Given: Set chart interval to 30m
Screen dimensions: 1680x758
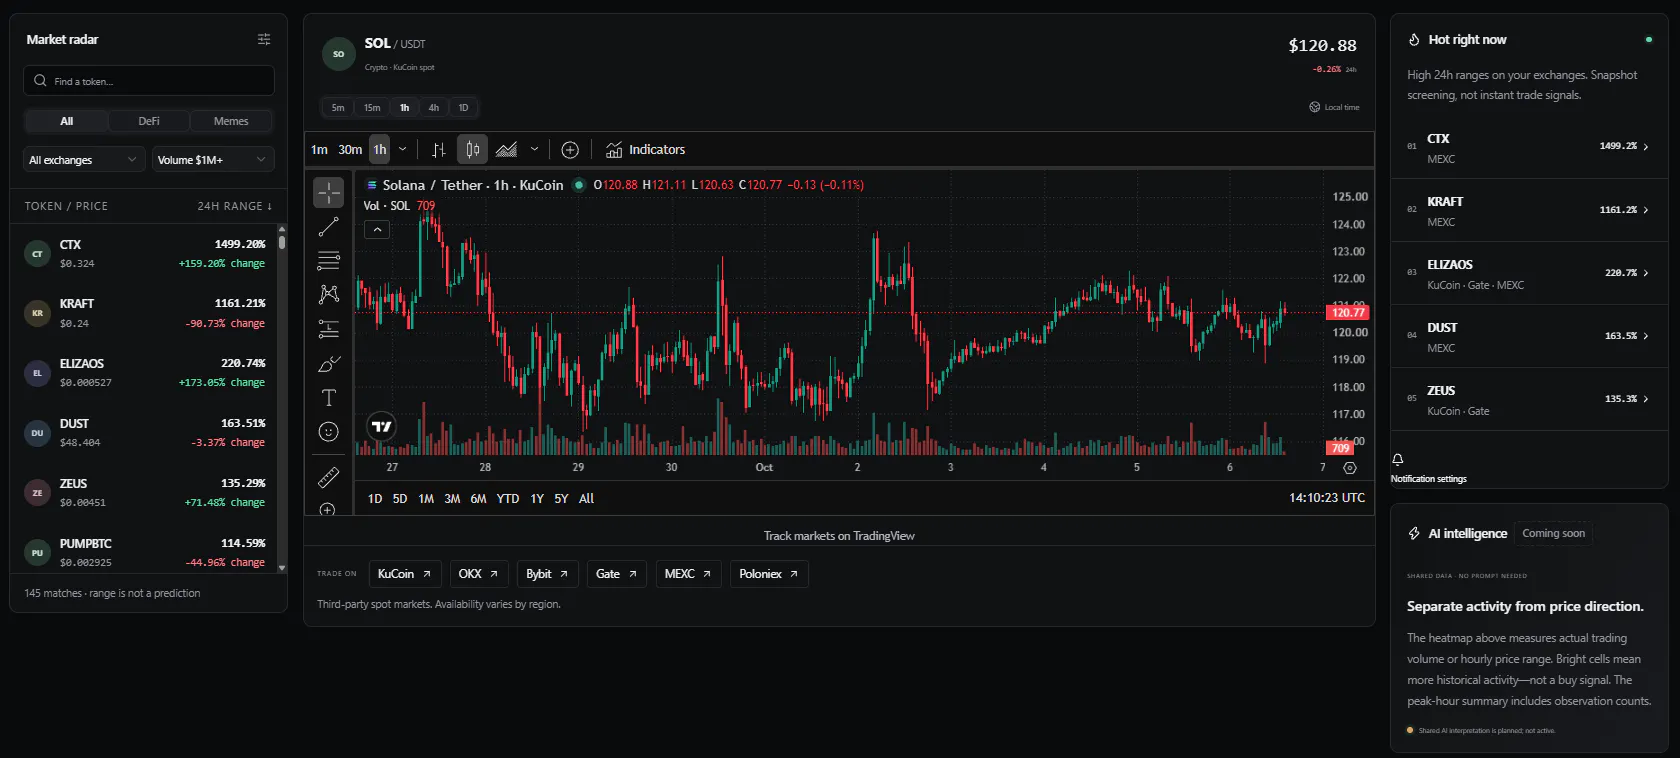Looking at the screenshot, I should 350,150.
